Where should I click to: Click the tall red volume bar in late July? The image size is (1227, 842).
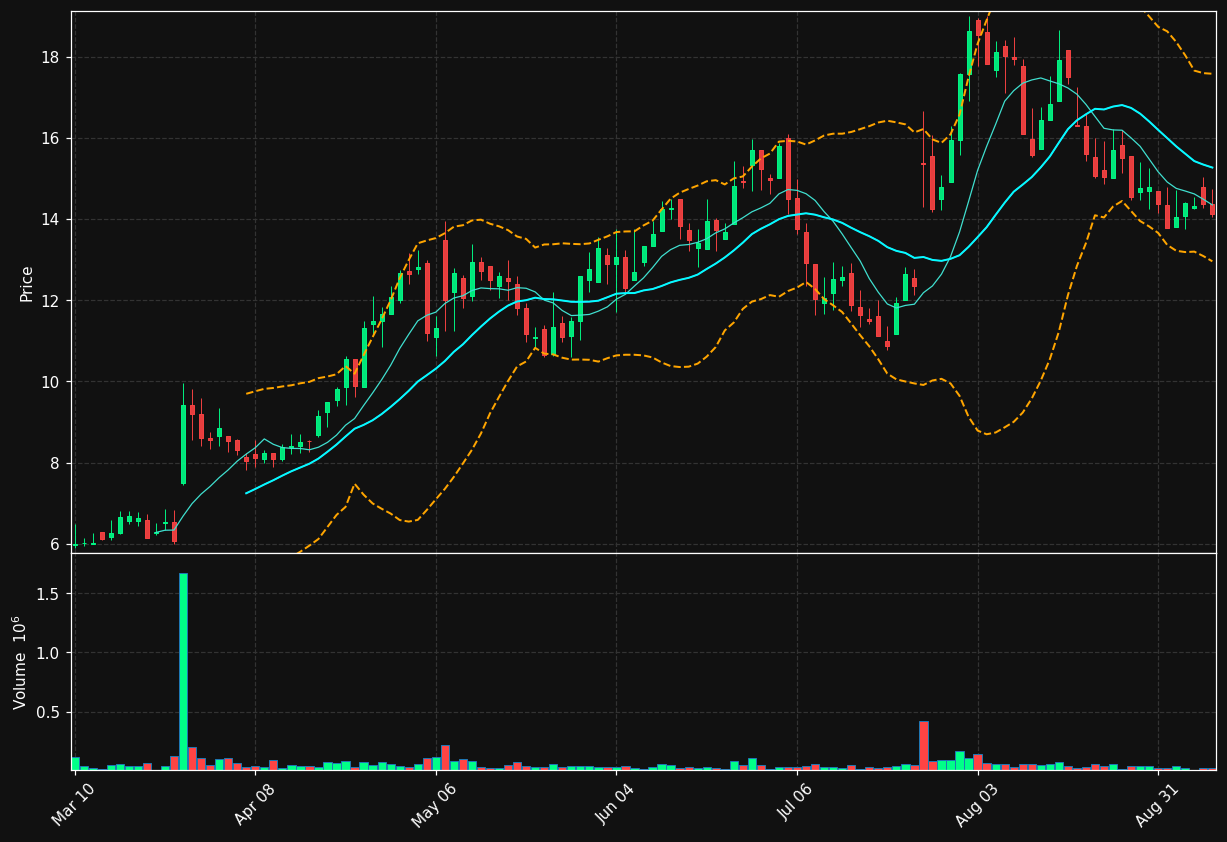click(x=924, y=745)
